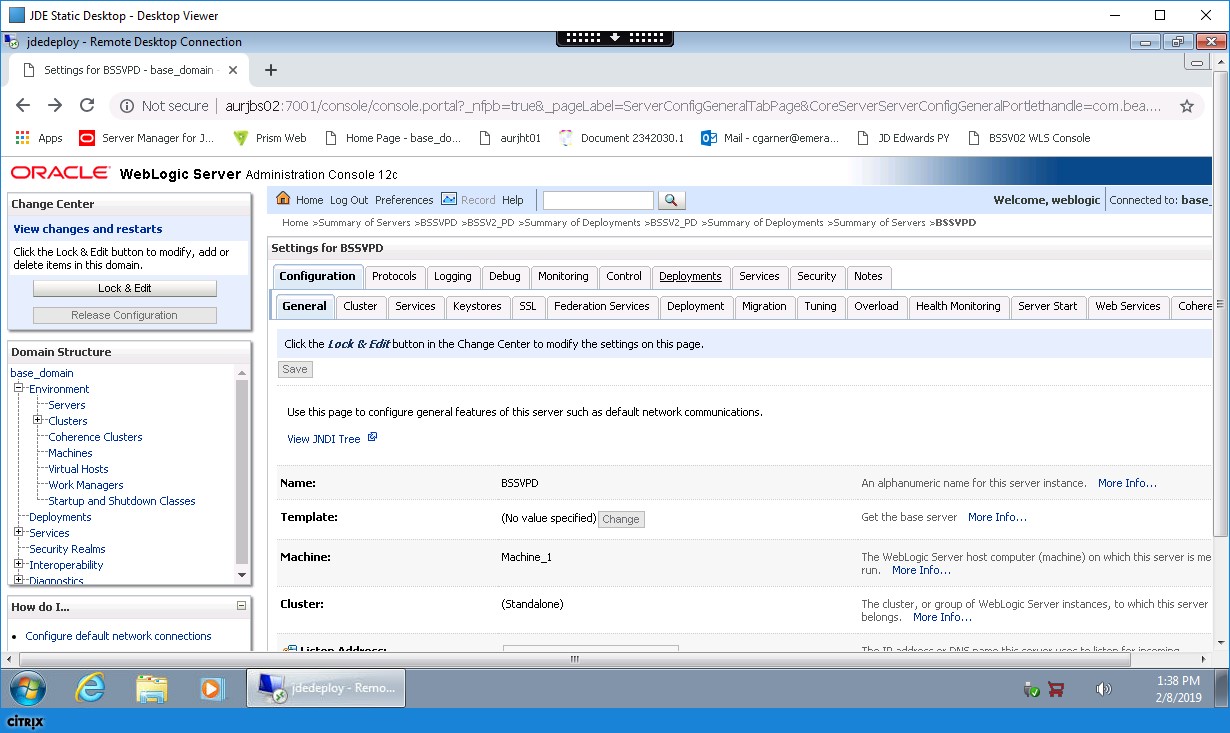Click the Lock & Edit button
The height and width of the screenshot is (733, 1230).
[x=125, y=288]
